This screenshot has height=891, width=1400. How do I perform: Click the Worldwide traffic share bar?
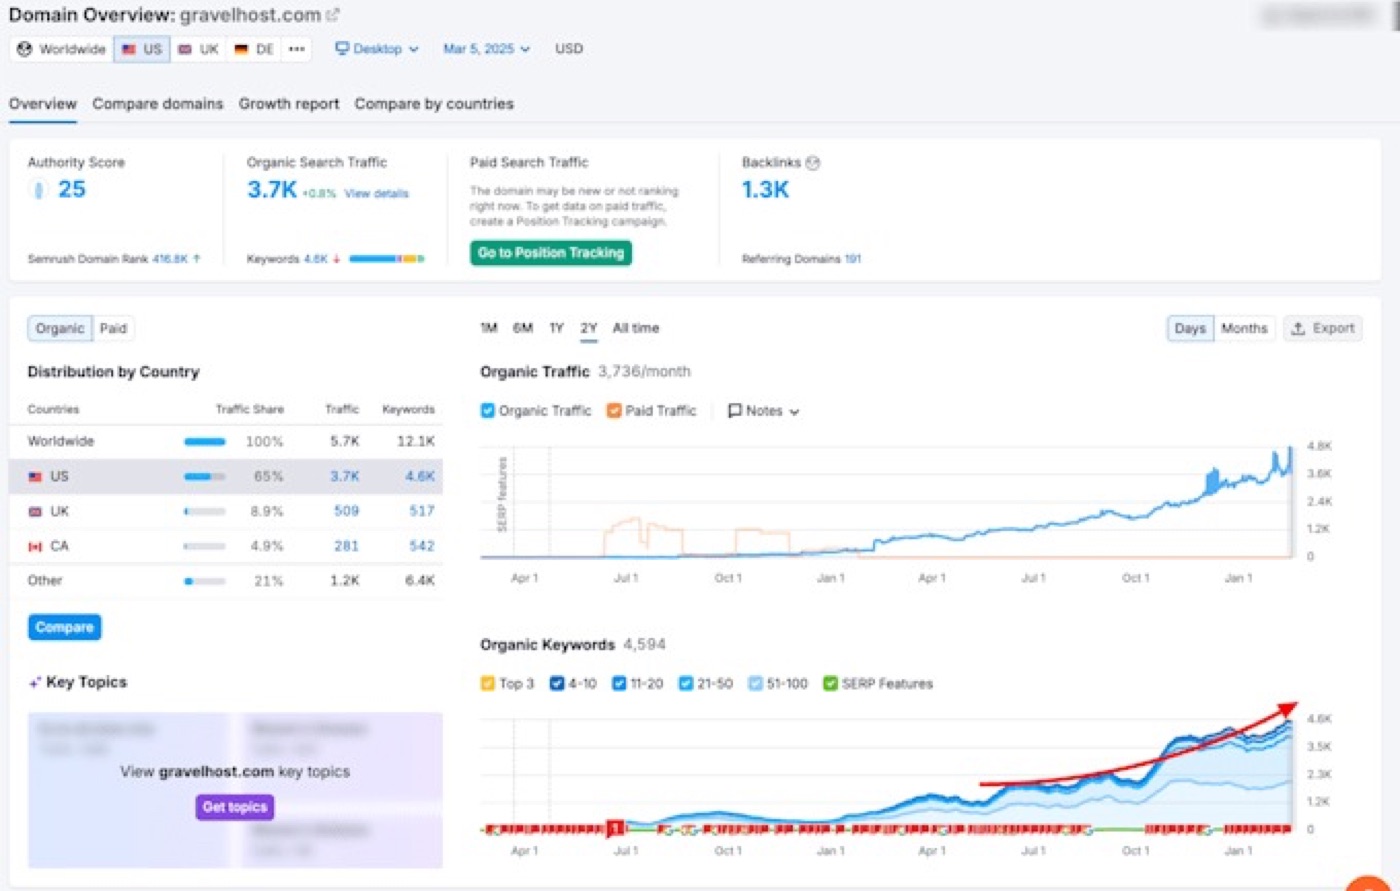[205, 441]
